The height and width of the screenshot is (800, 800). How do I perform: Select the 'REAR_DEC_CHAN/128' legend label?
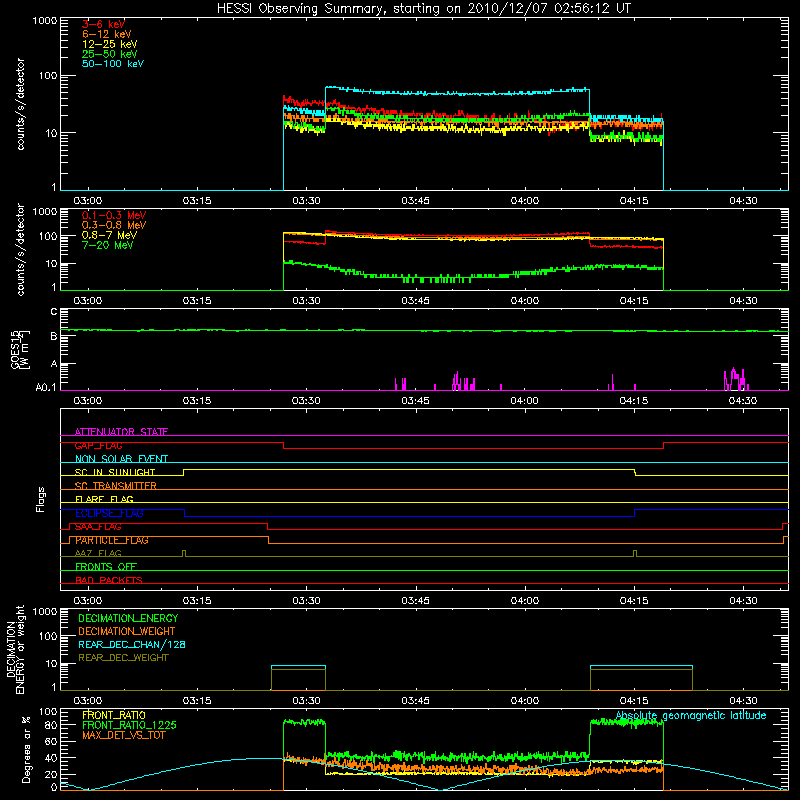coord(132,644)
